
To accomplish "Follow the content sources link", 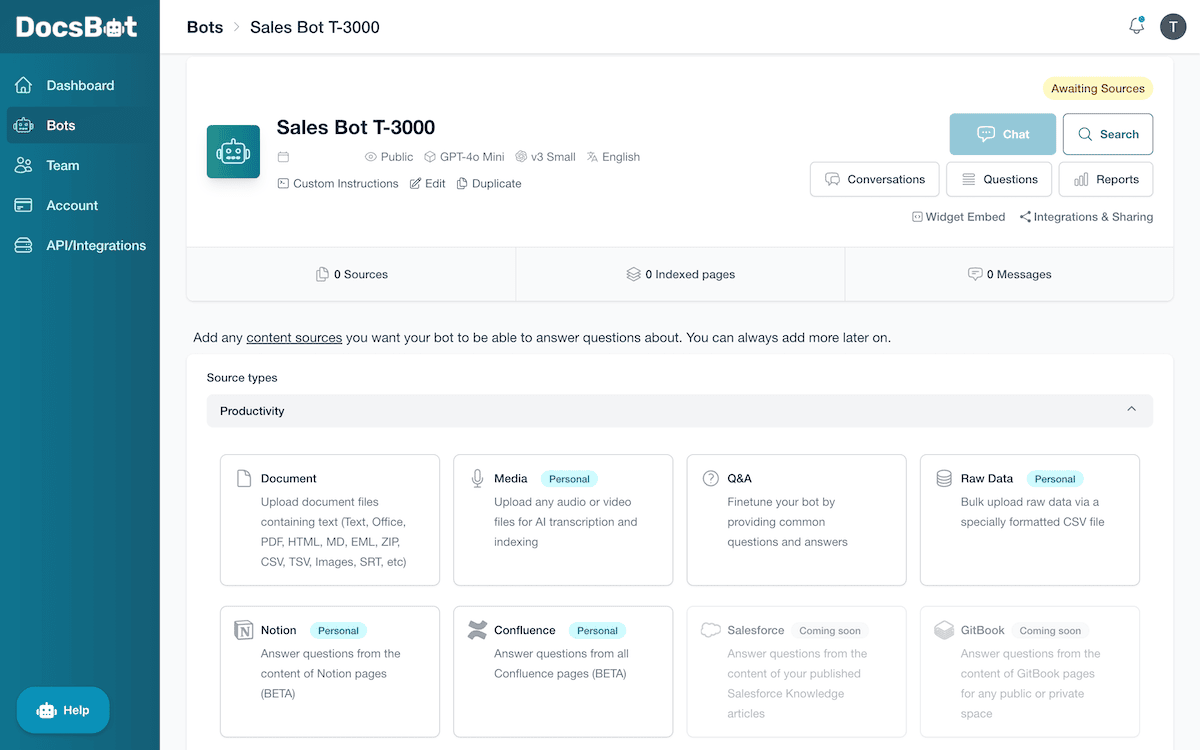I will (294, 338).
